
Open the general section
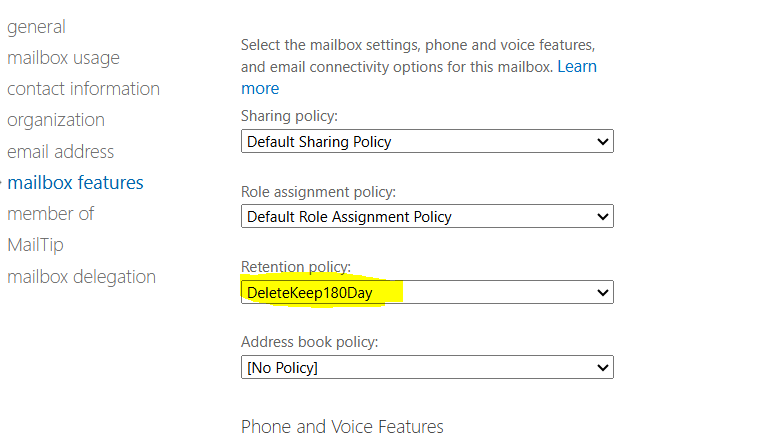pos(36,27)
